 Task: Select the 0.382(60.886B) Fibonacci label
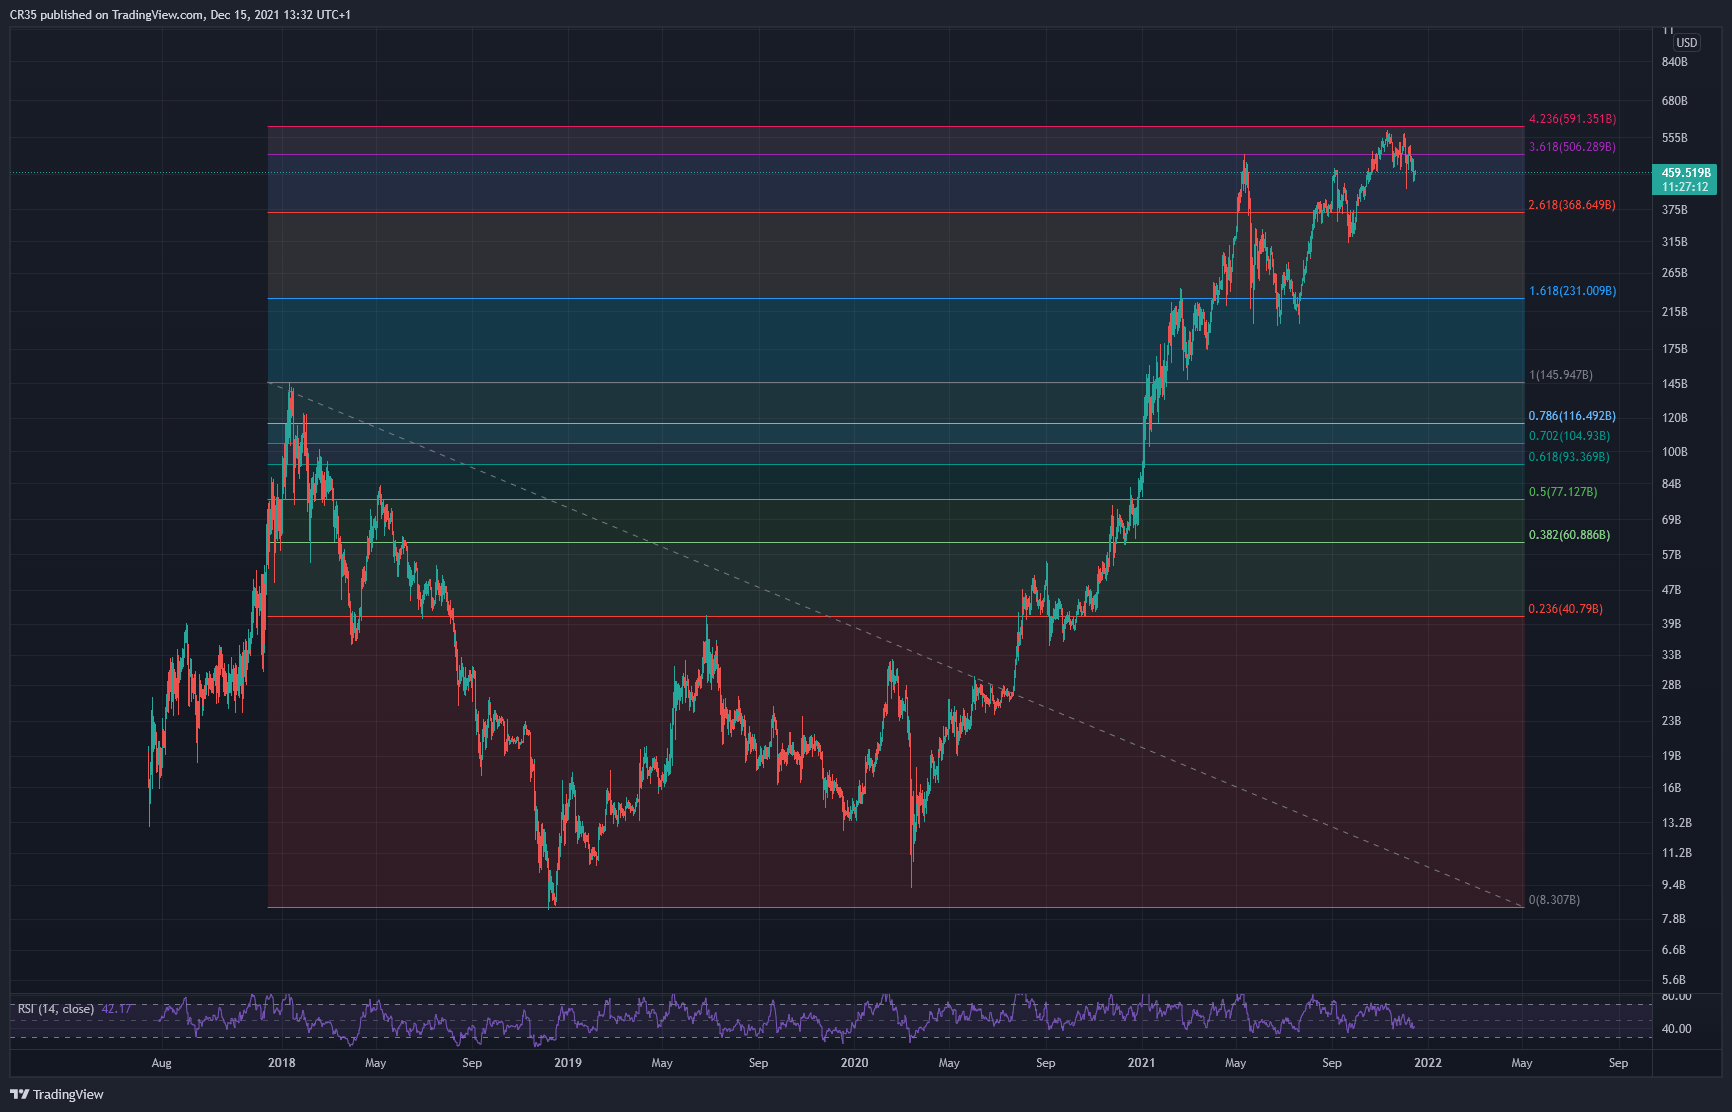[1569, 535]
